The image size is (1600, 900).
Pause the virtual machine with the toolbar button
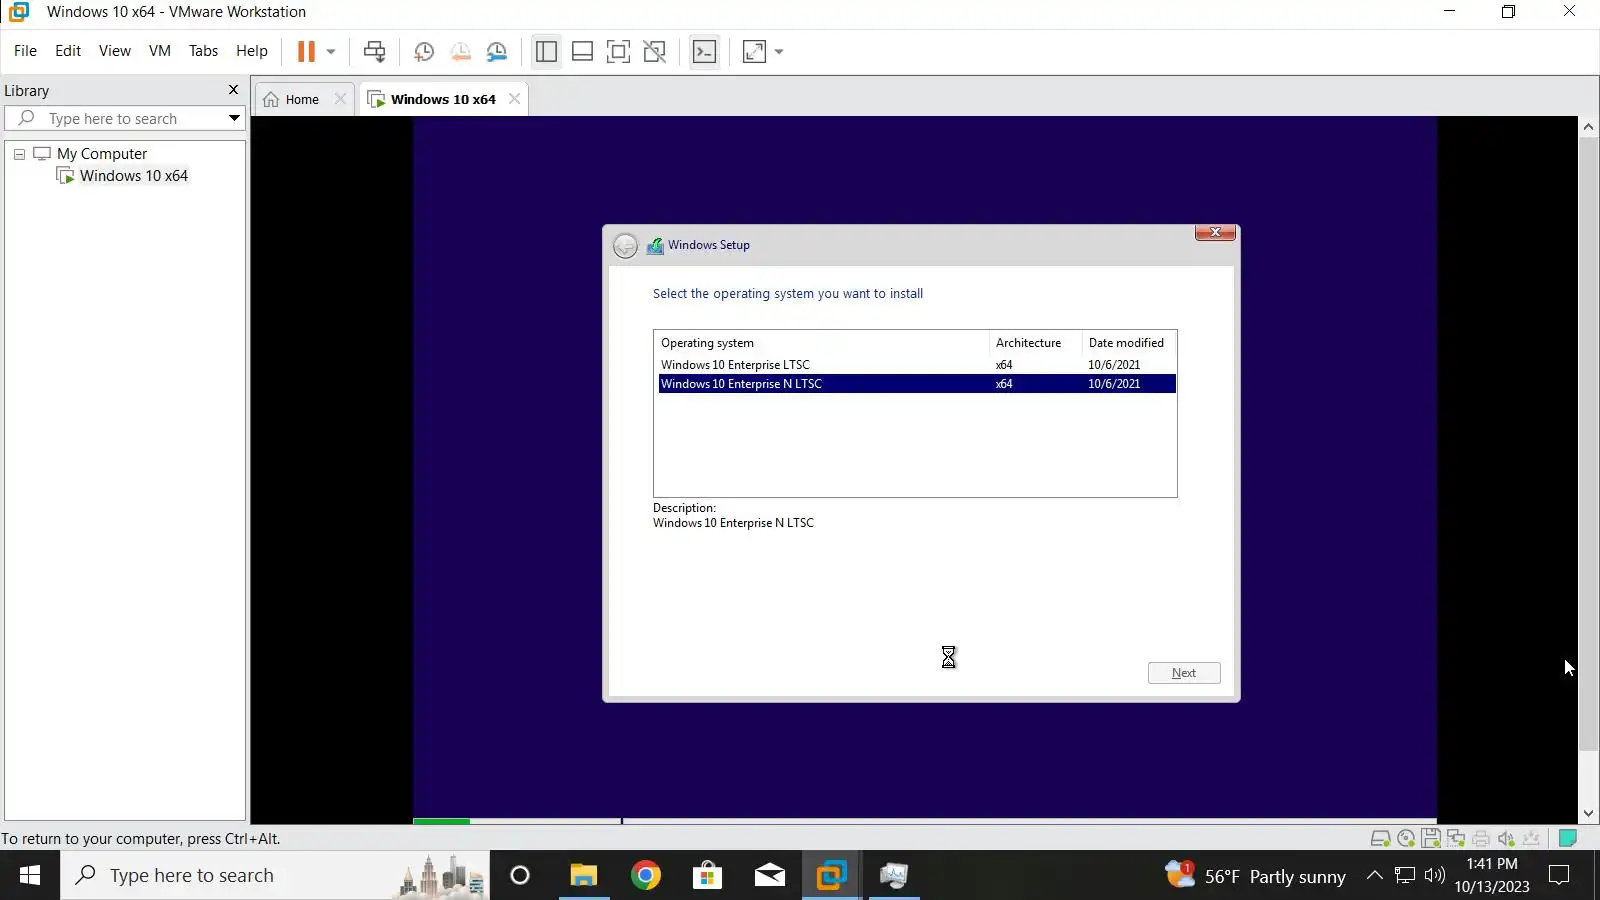pos(306,51)
